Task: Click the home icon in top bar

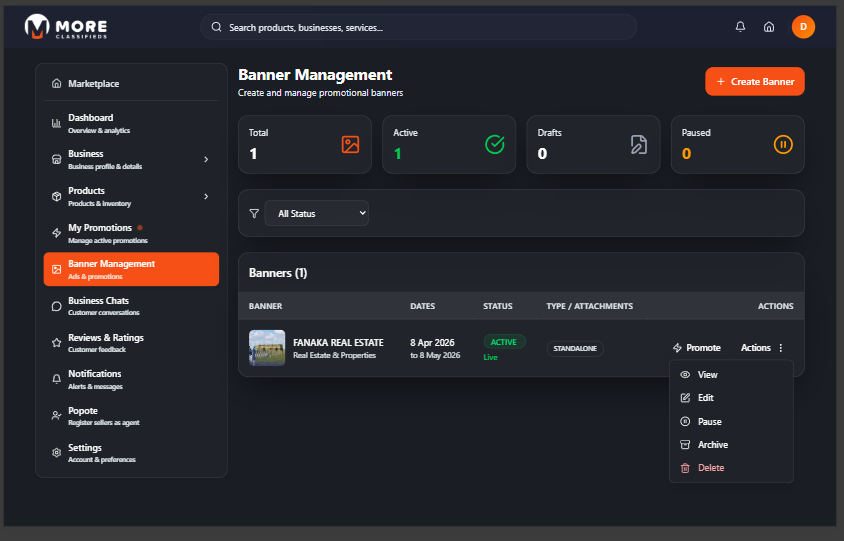Action: [x=769, y=27]
